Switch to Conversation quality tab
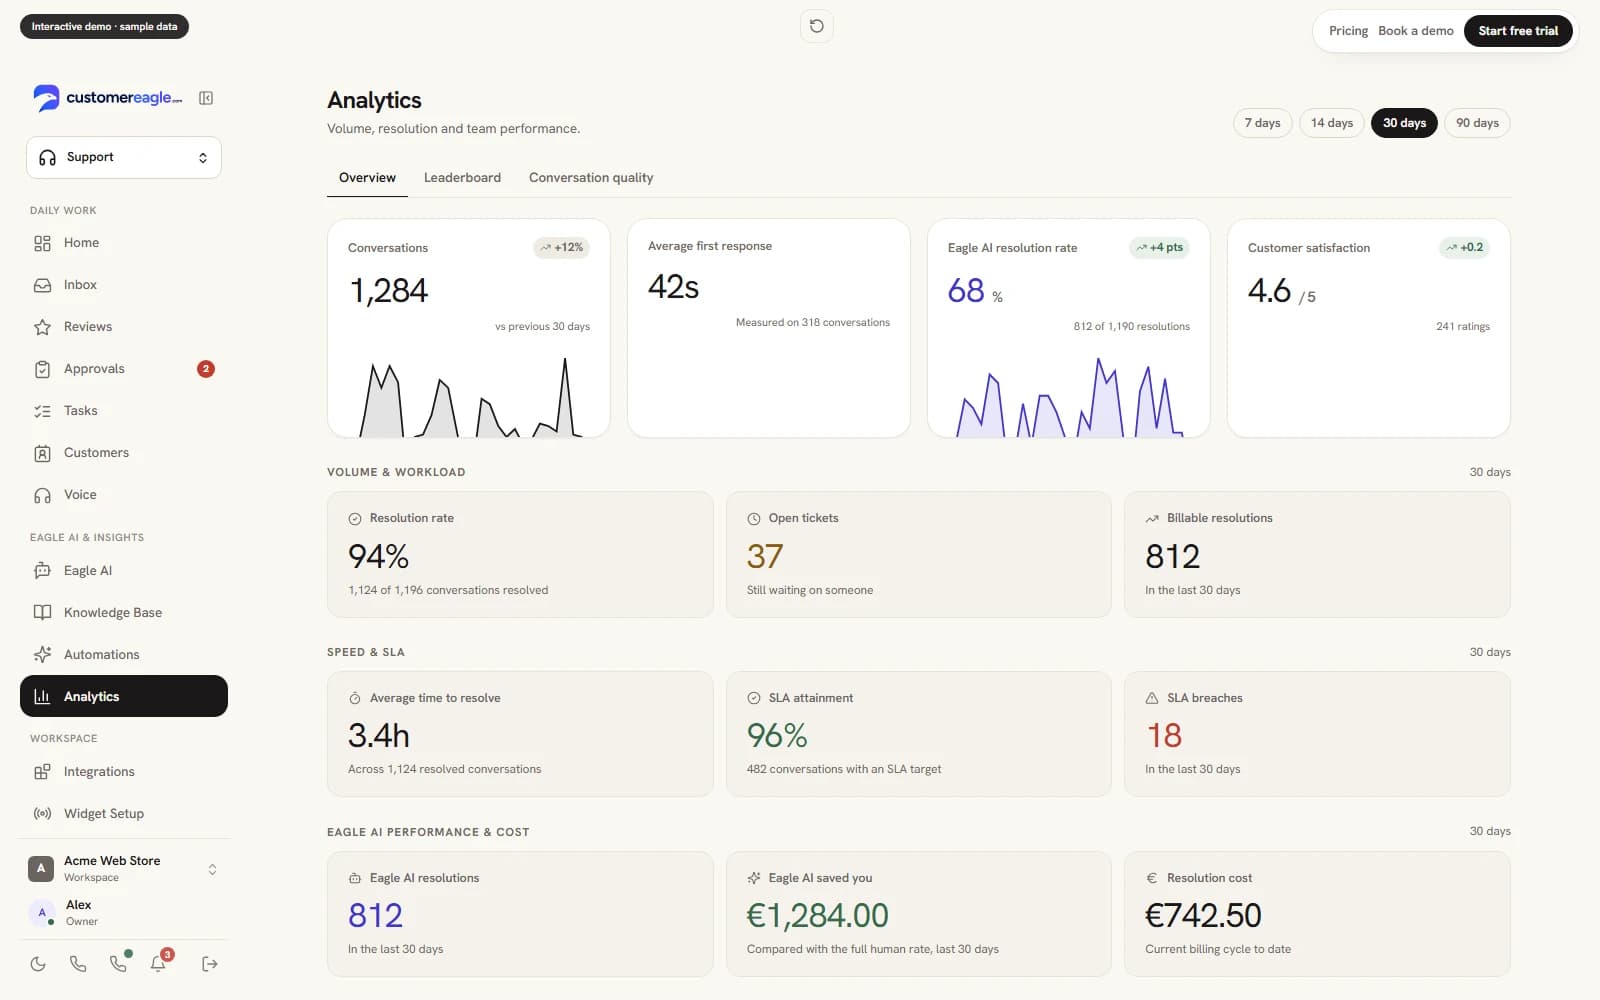This screenshot has height=1000, width=1600. click(x=591, y=178)
